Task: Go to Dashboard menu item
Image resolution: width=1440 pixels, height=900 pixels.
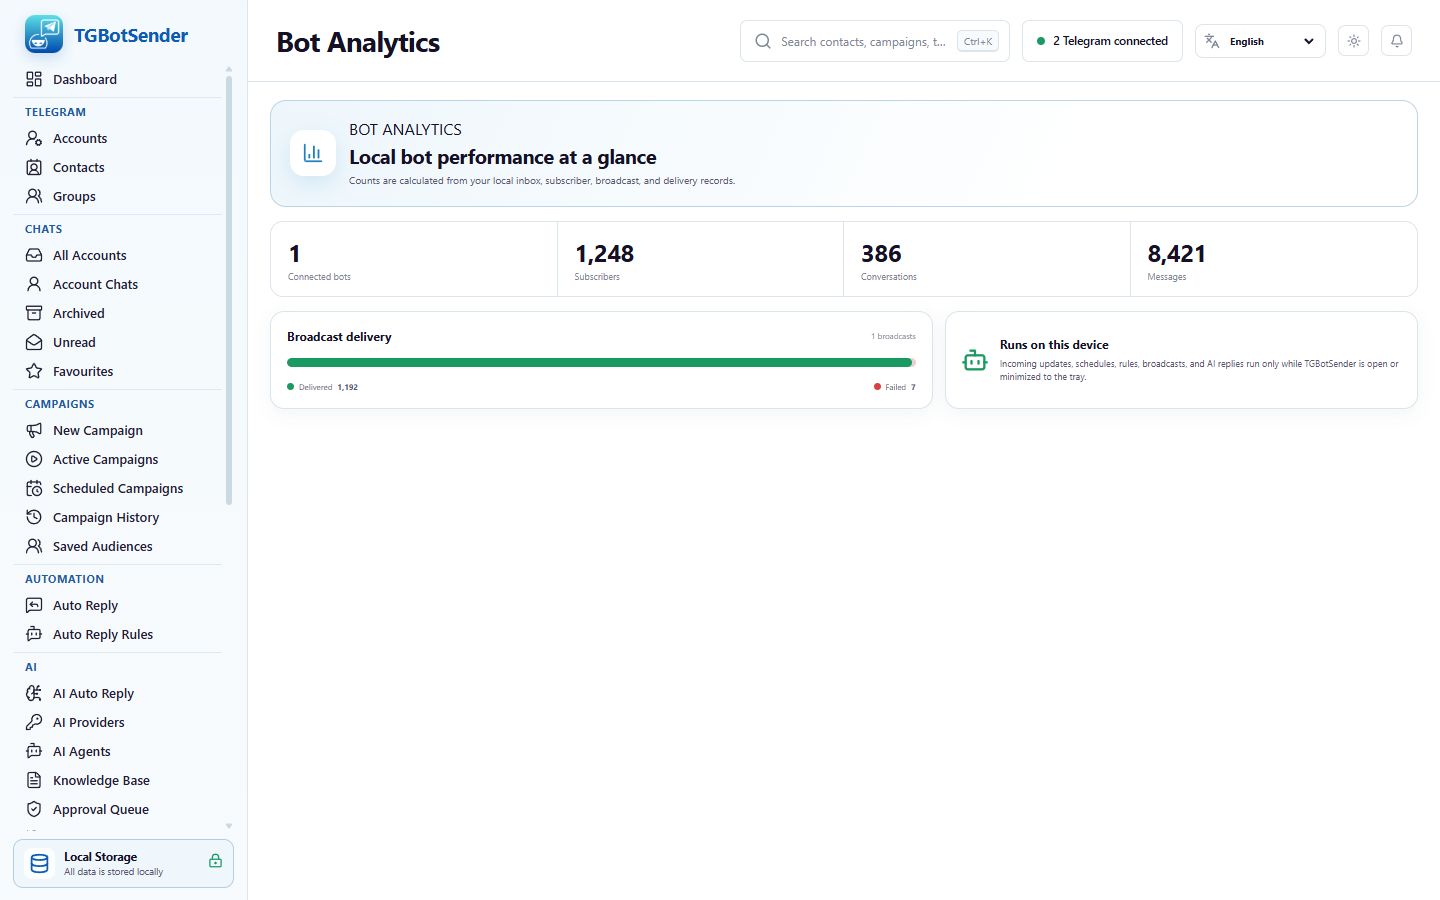Action: pos(118,79)
